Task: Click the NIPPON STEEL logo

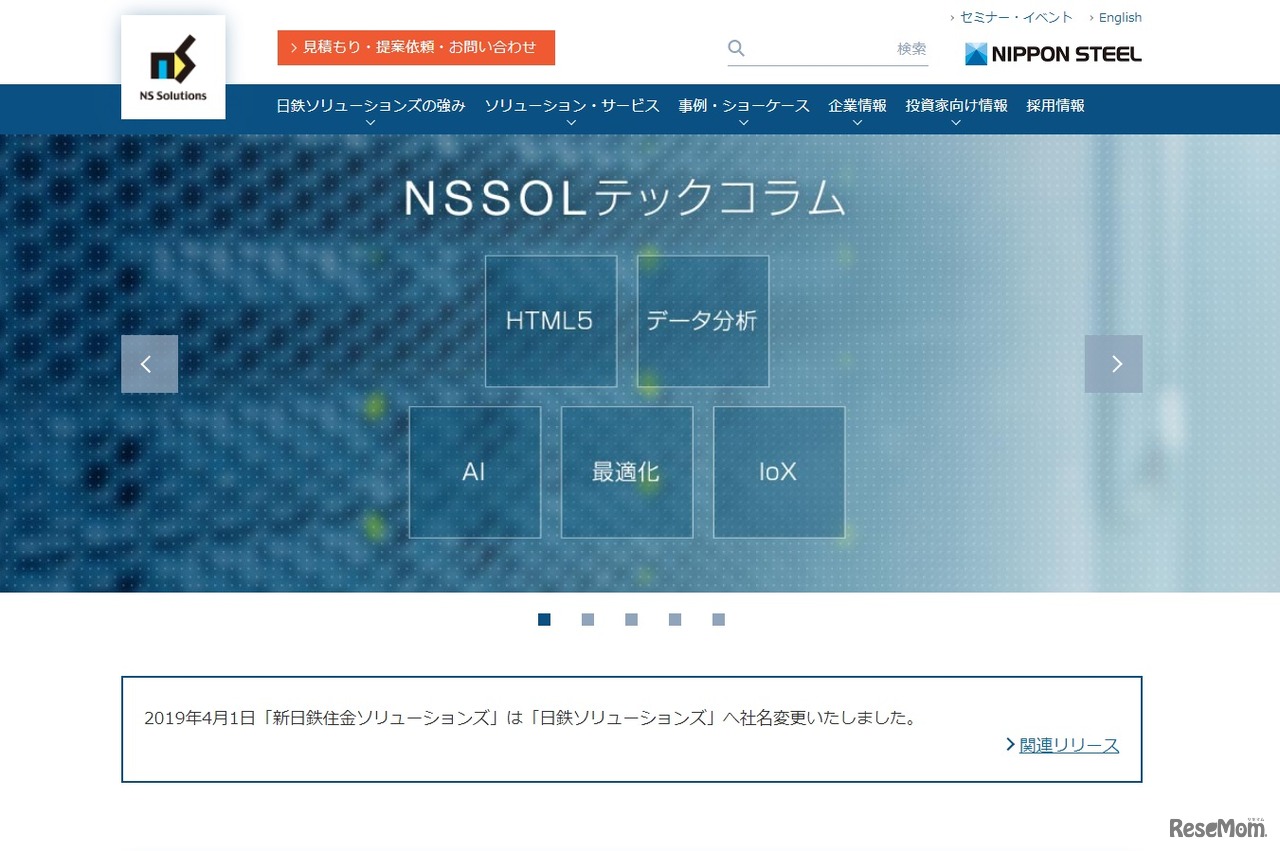Action: click(x=1051, y=53)
